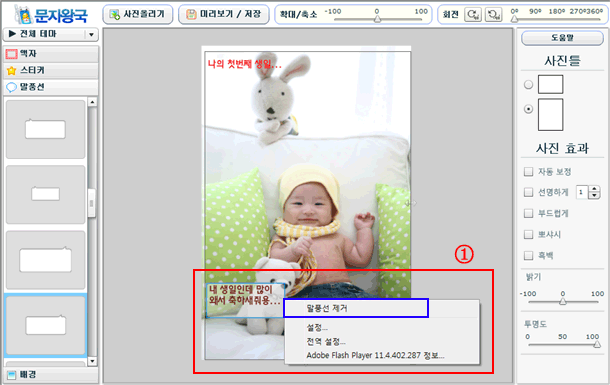Click the rotate counterclockwise icon

493,15
